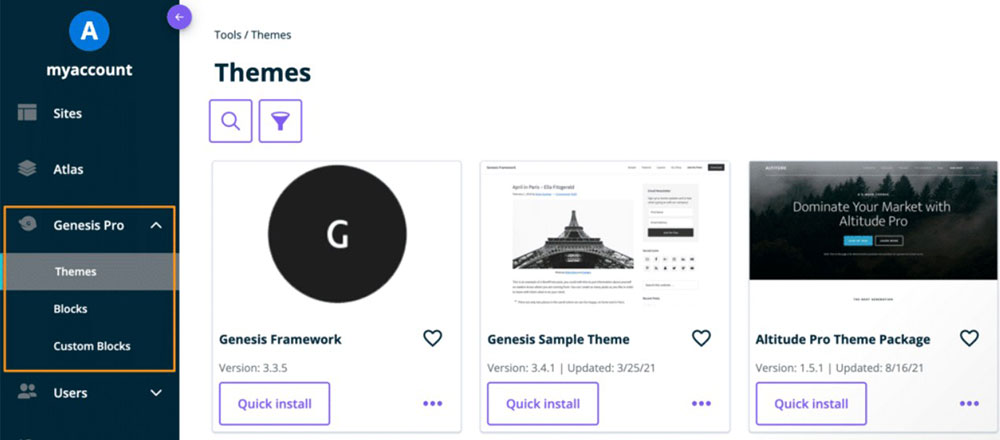This screenshot has width=1000, height=440.
Task: Favorite the Altitude Pro Theme Package
Action: point(969,338)
